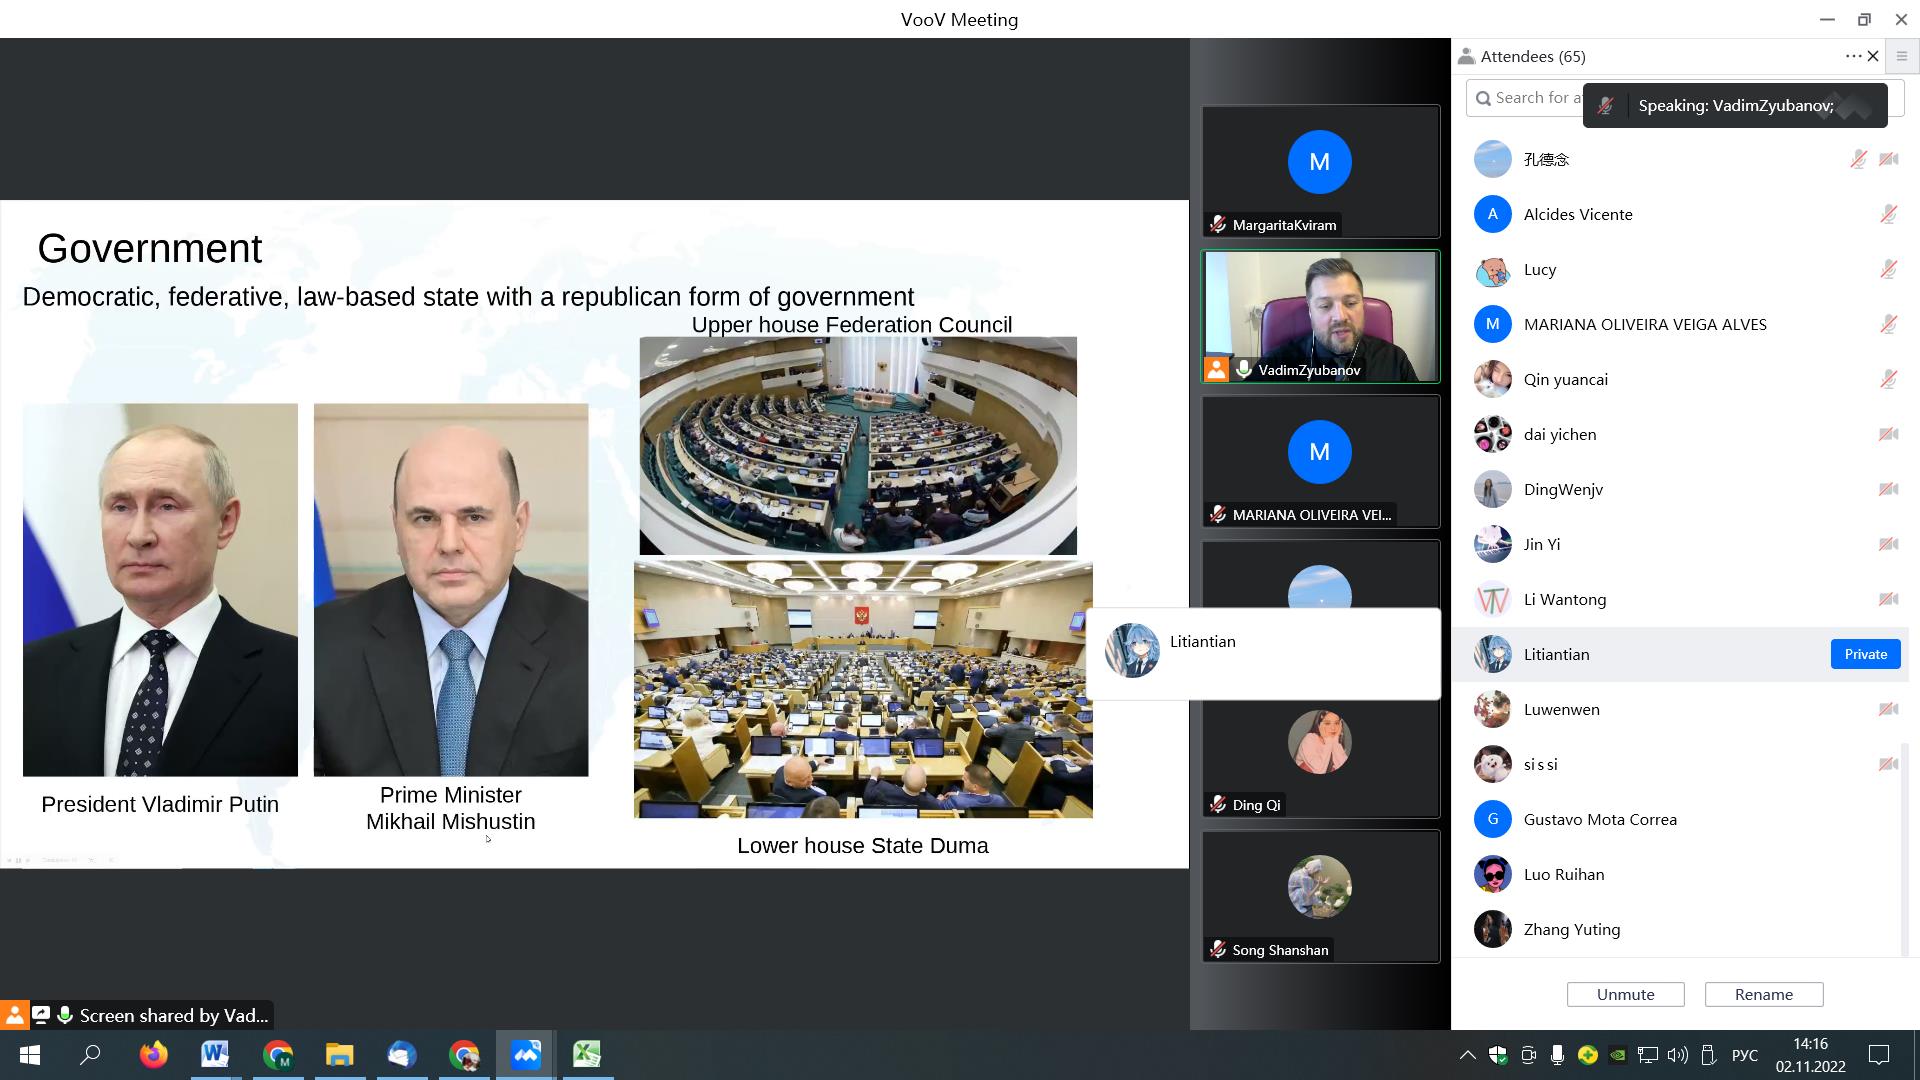Click Private button next to Litiantian

tap(1865, 654)
